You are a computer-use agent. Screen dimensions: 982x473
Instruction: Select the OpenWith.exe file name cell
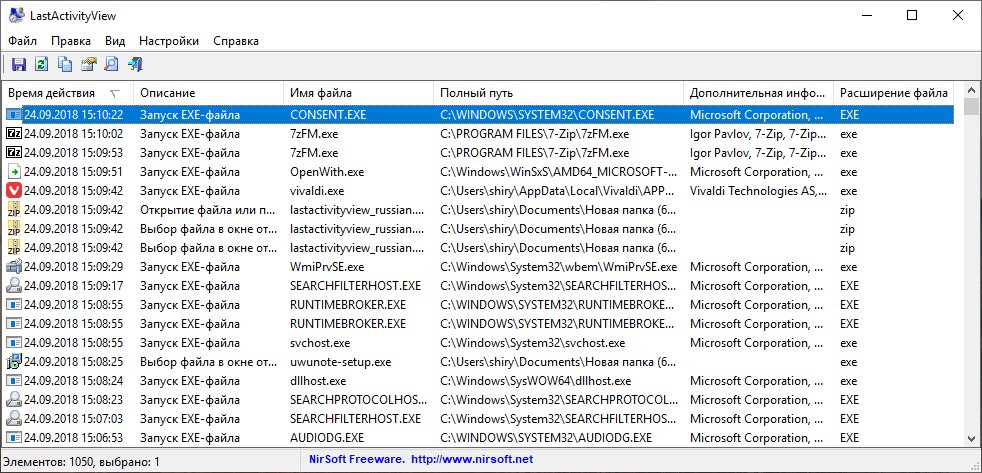point(327,172)
